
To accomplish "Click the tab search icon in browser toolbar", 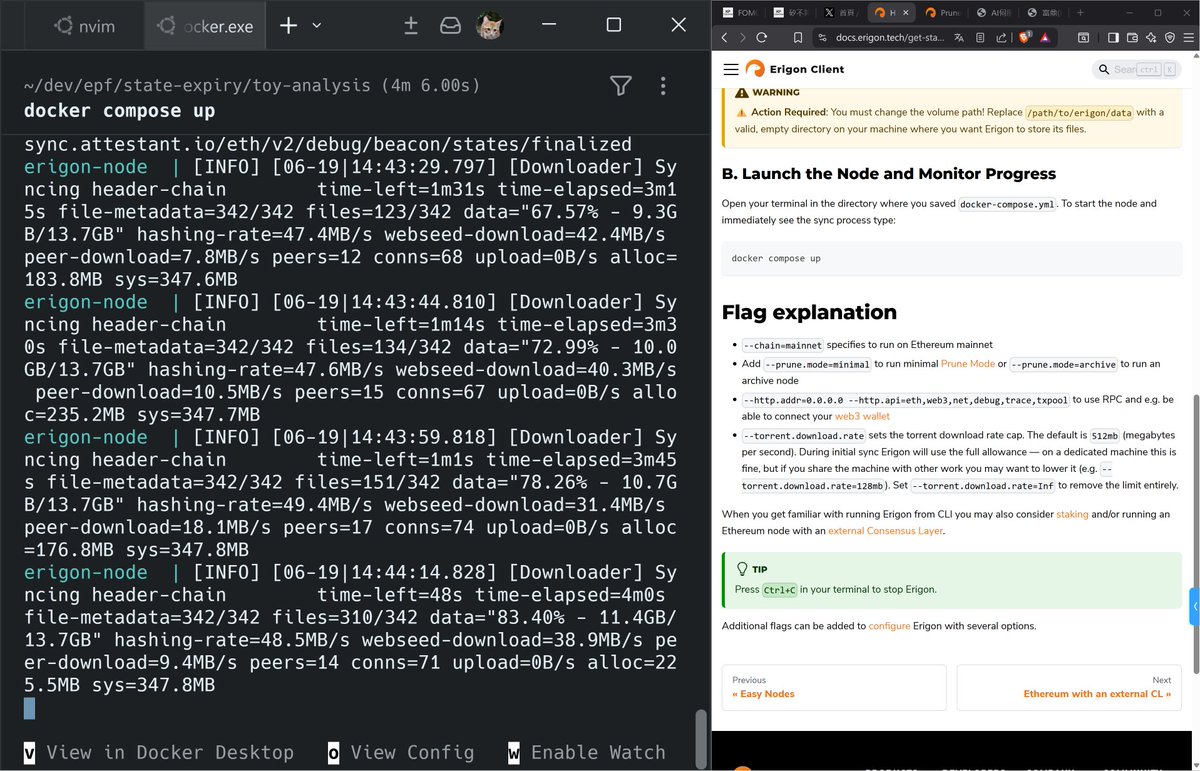I will tap(1082, 38).
